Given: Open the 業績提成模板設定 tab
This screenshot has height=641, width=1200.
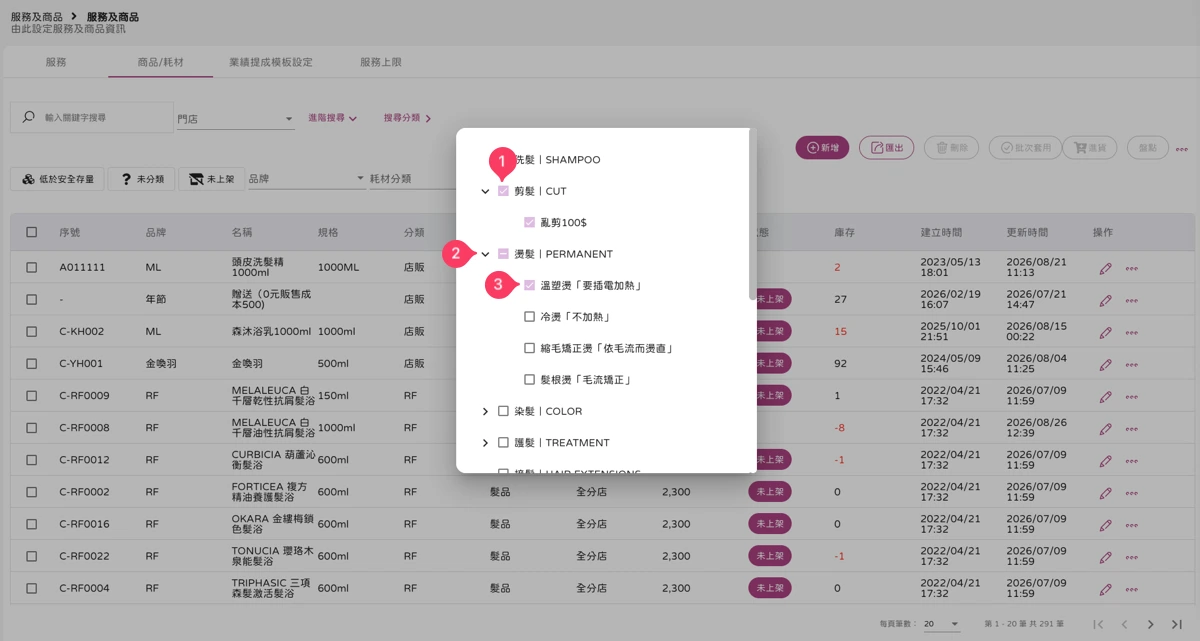Looking at the screenshot, I should [270, 62].
